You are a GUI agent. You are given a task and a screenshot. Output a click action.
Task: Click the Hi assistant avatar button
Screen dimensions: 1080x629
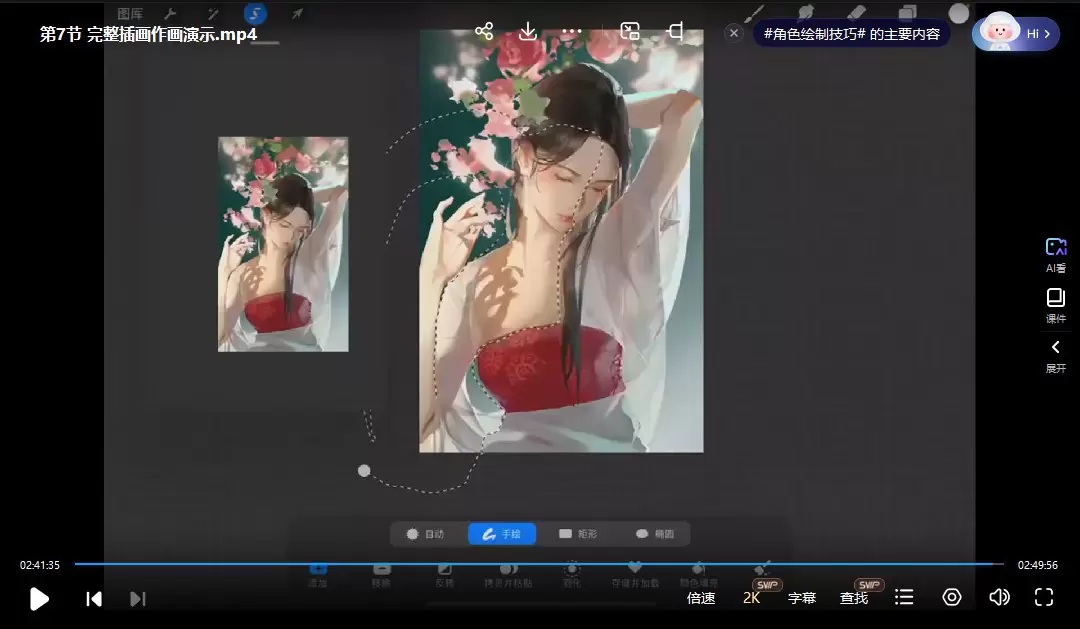coord(1016,33)
